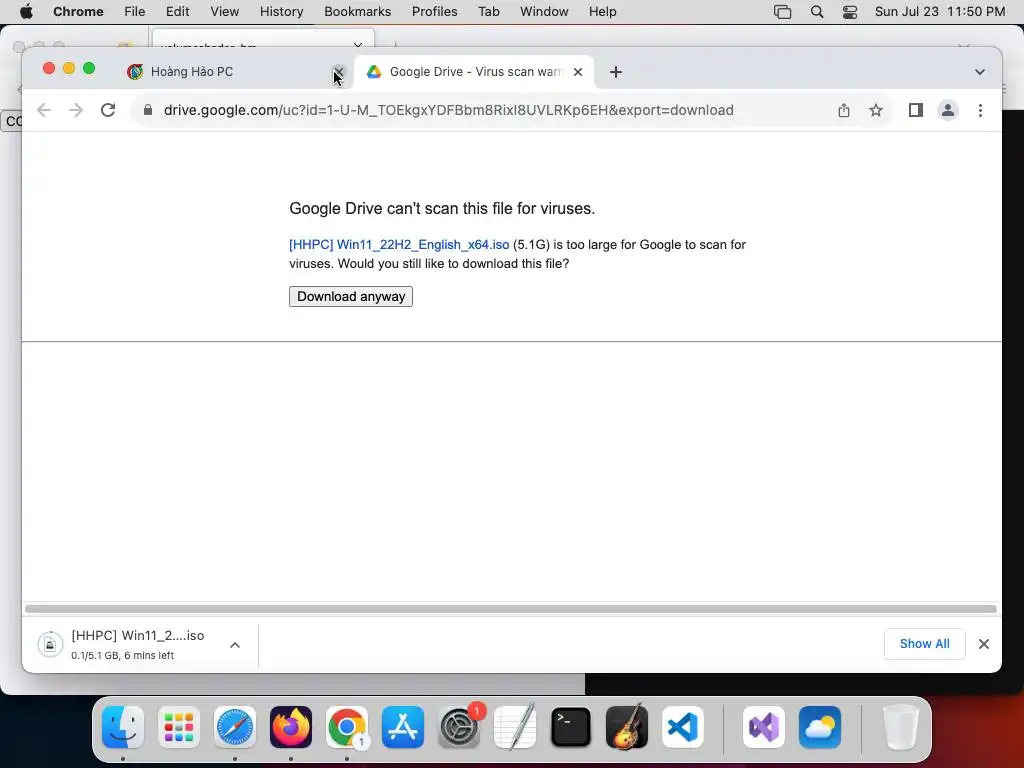1024x768 pixels.
Task: Open the Chrome application menu
Action: (x=78, y=12)
